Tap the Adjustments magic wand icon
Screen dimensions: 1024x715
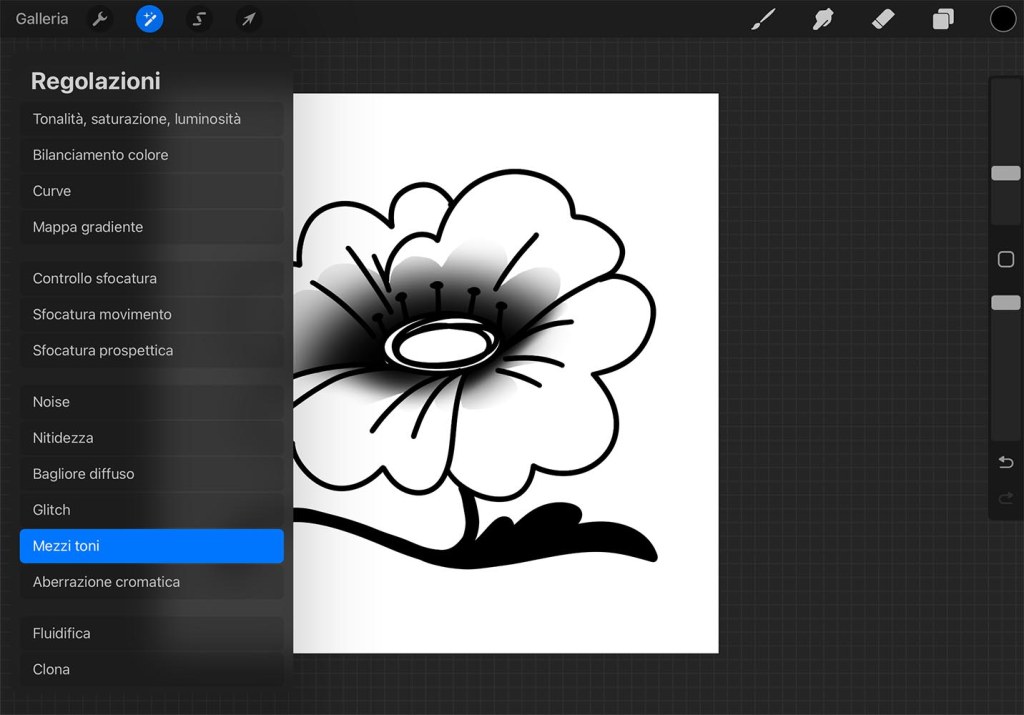point(150,19)
